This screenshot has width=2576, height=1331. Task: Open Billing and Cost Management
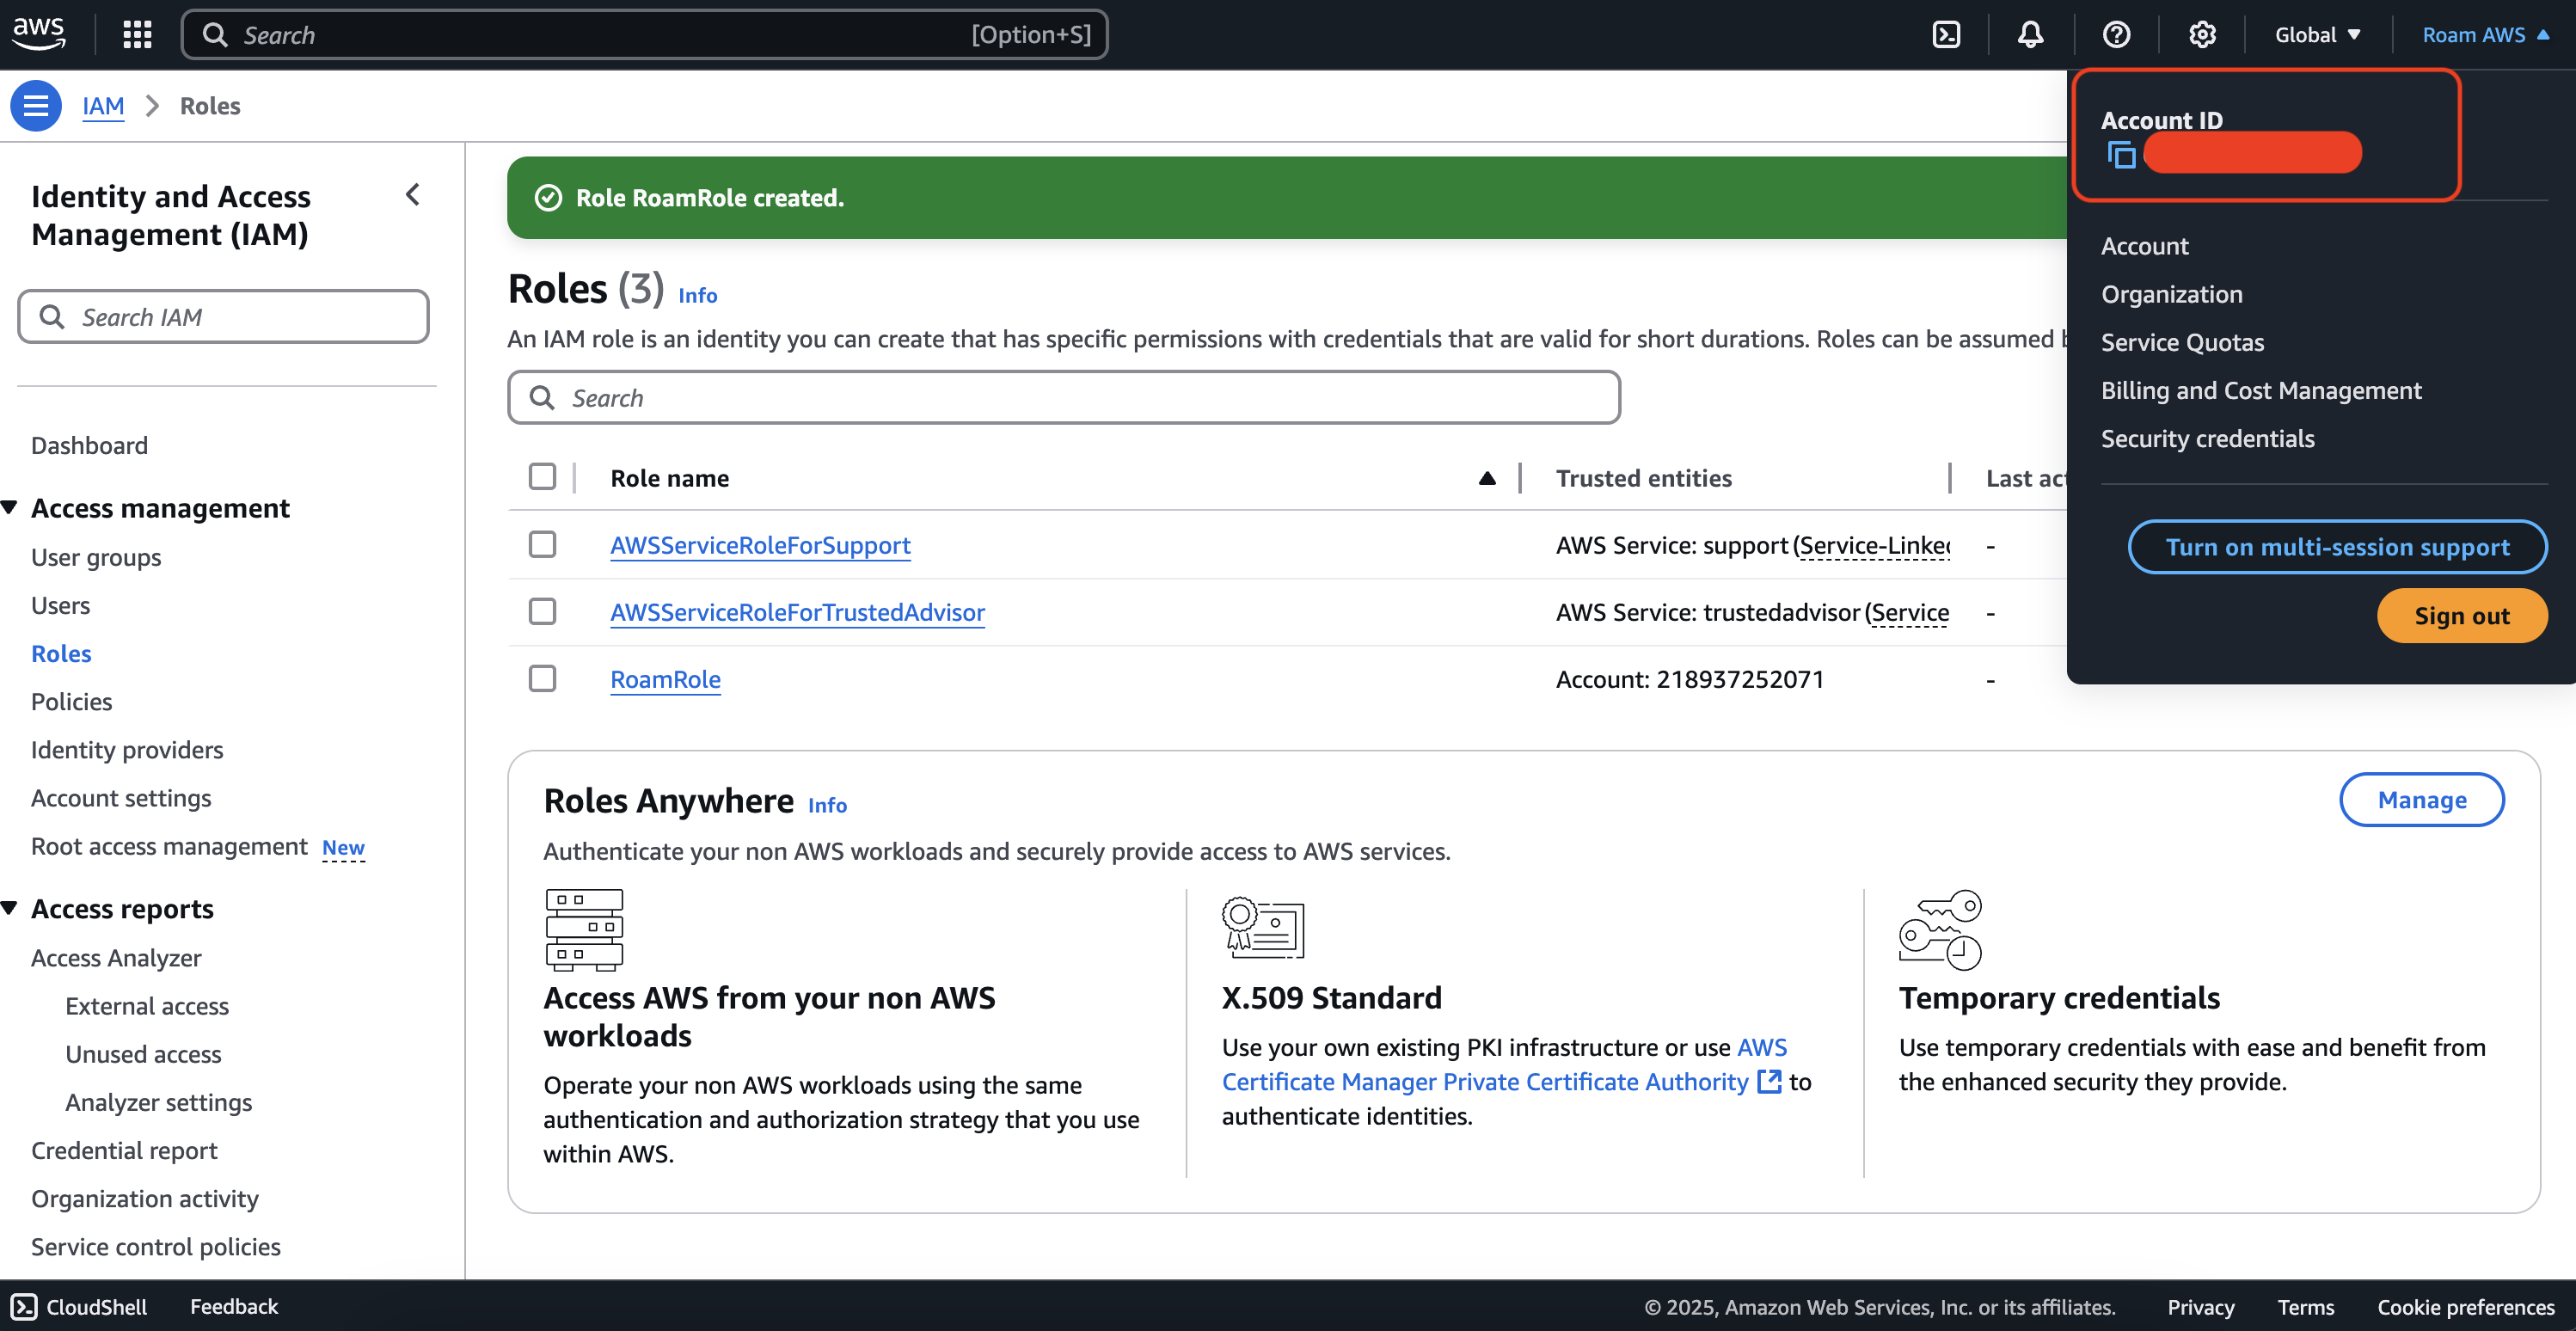(x=2260, y=390)
